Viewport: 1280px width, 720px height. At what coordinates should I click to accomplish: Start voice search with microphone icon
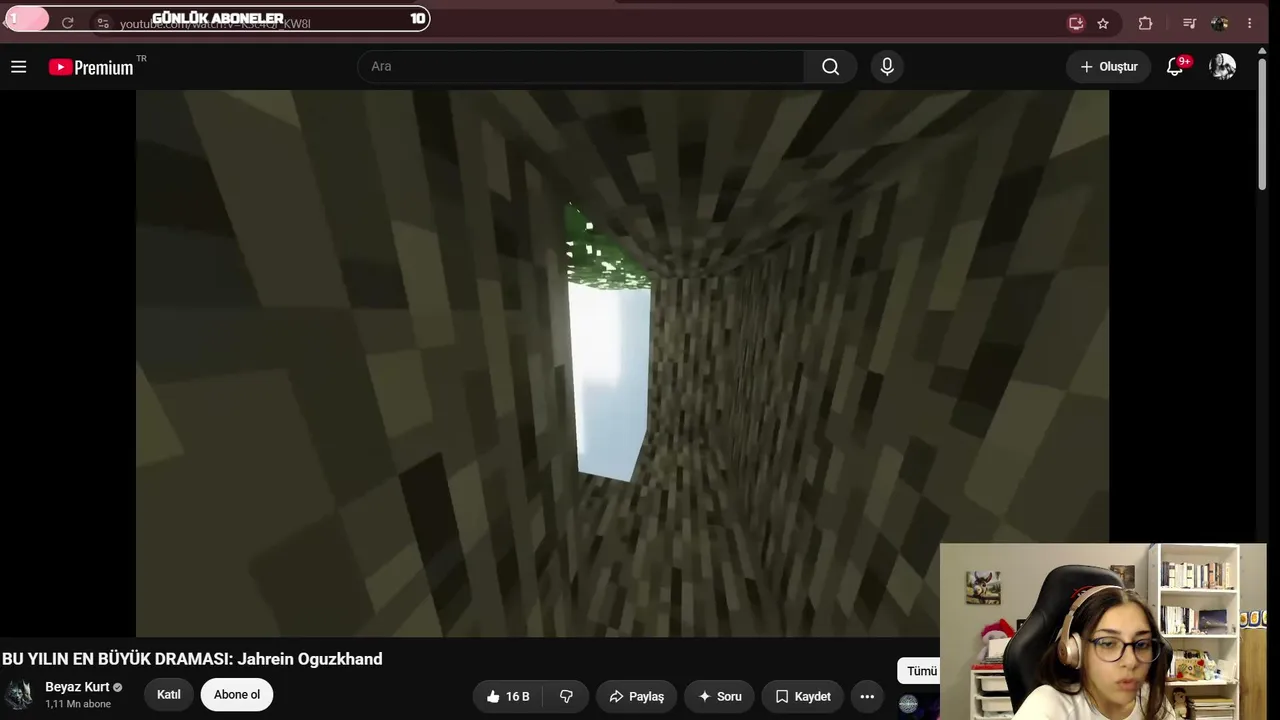[886, 67]
